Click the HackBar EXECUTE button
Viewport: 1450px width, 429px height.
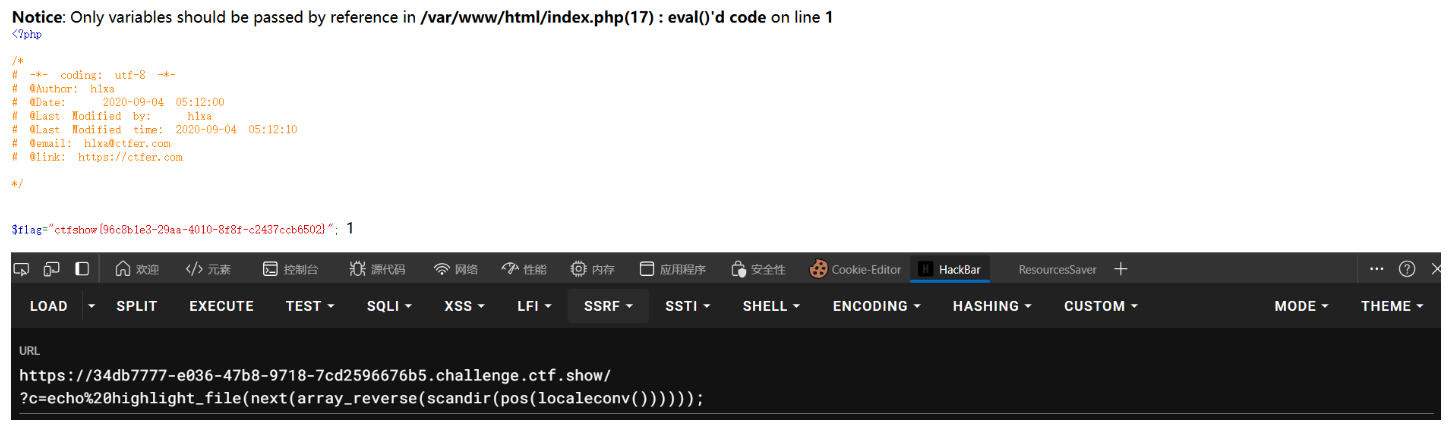[221, 306]
